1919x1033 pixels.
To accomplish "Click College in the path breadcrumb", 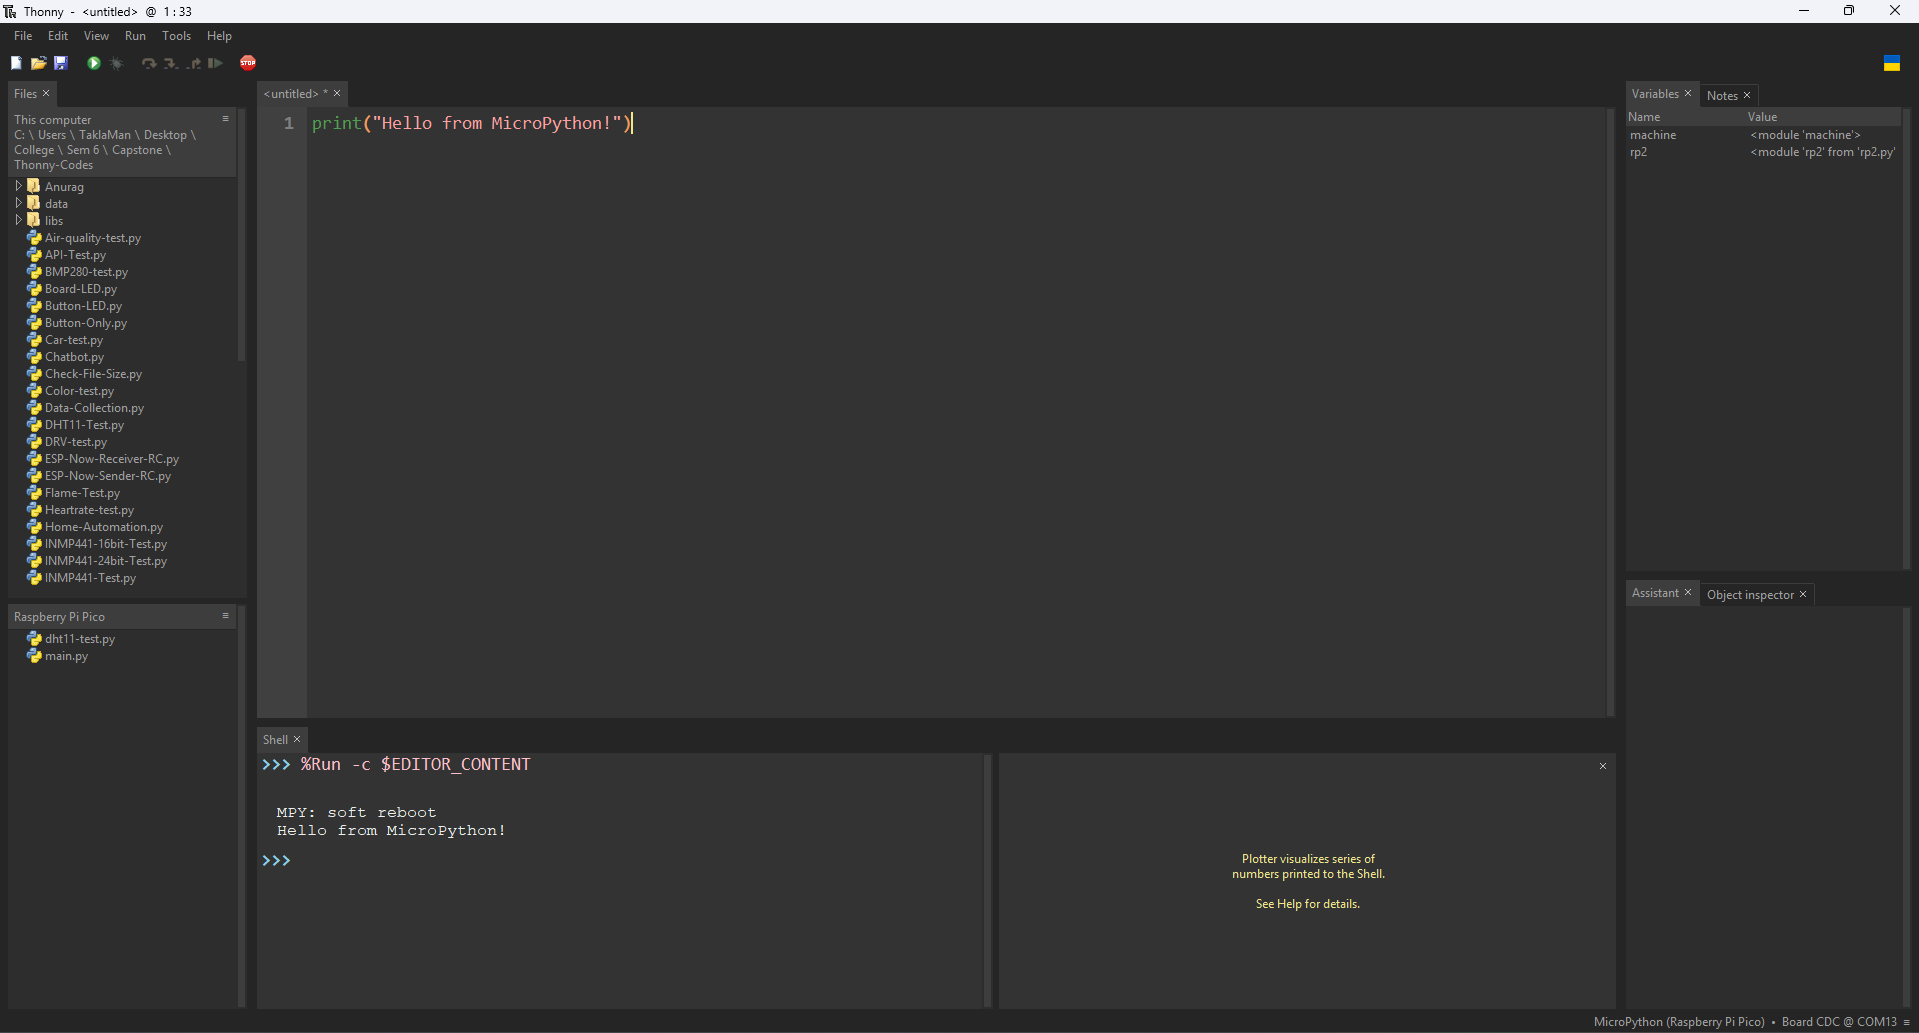I will [34, 150].
